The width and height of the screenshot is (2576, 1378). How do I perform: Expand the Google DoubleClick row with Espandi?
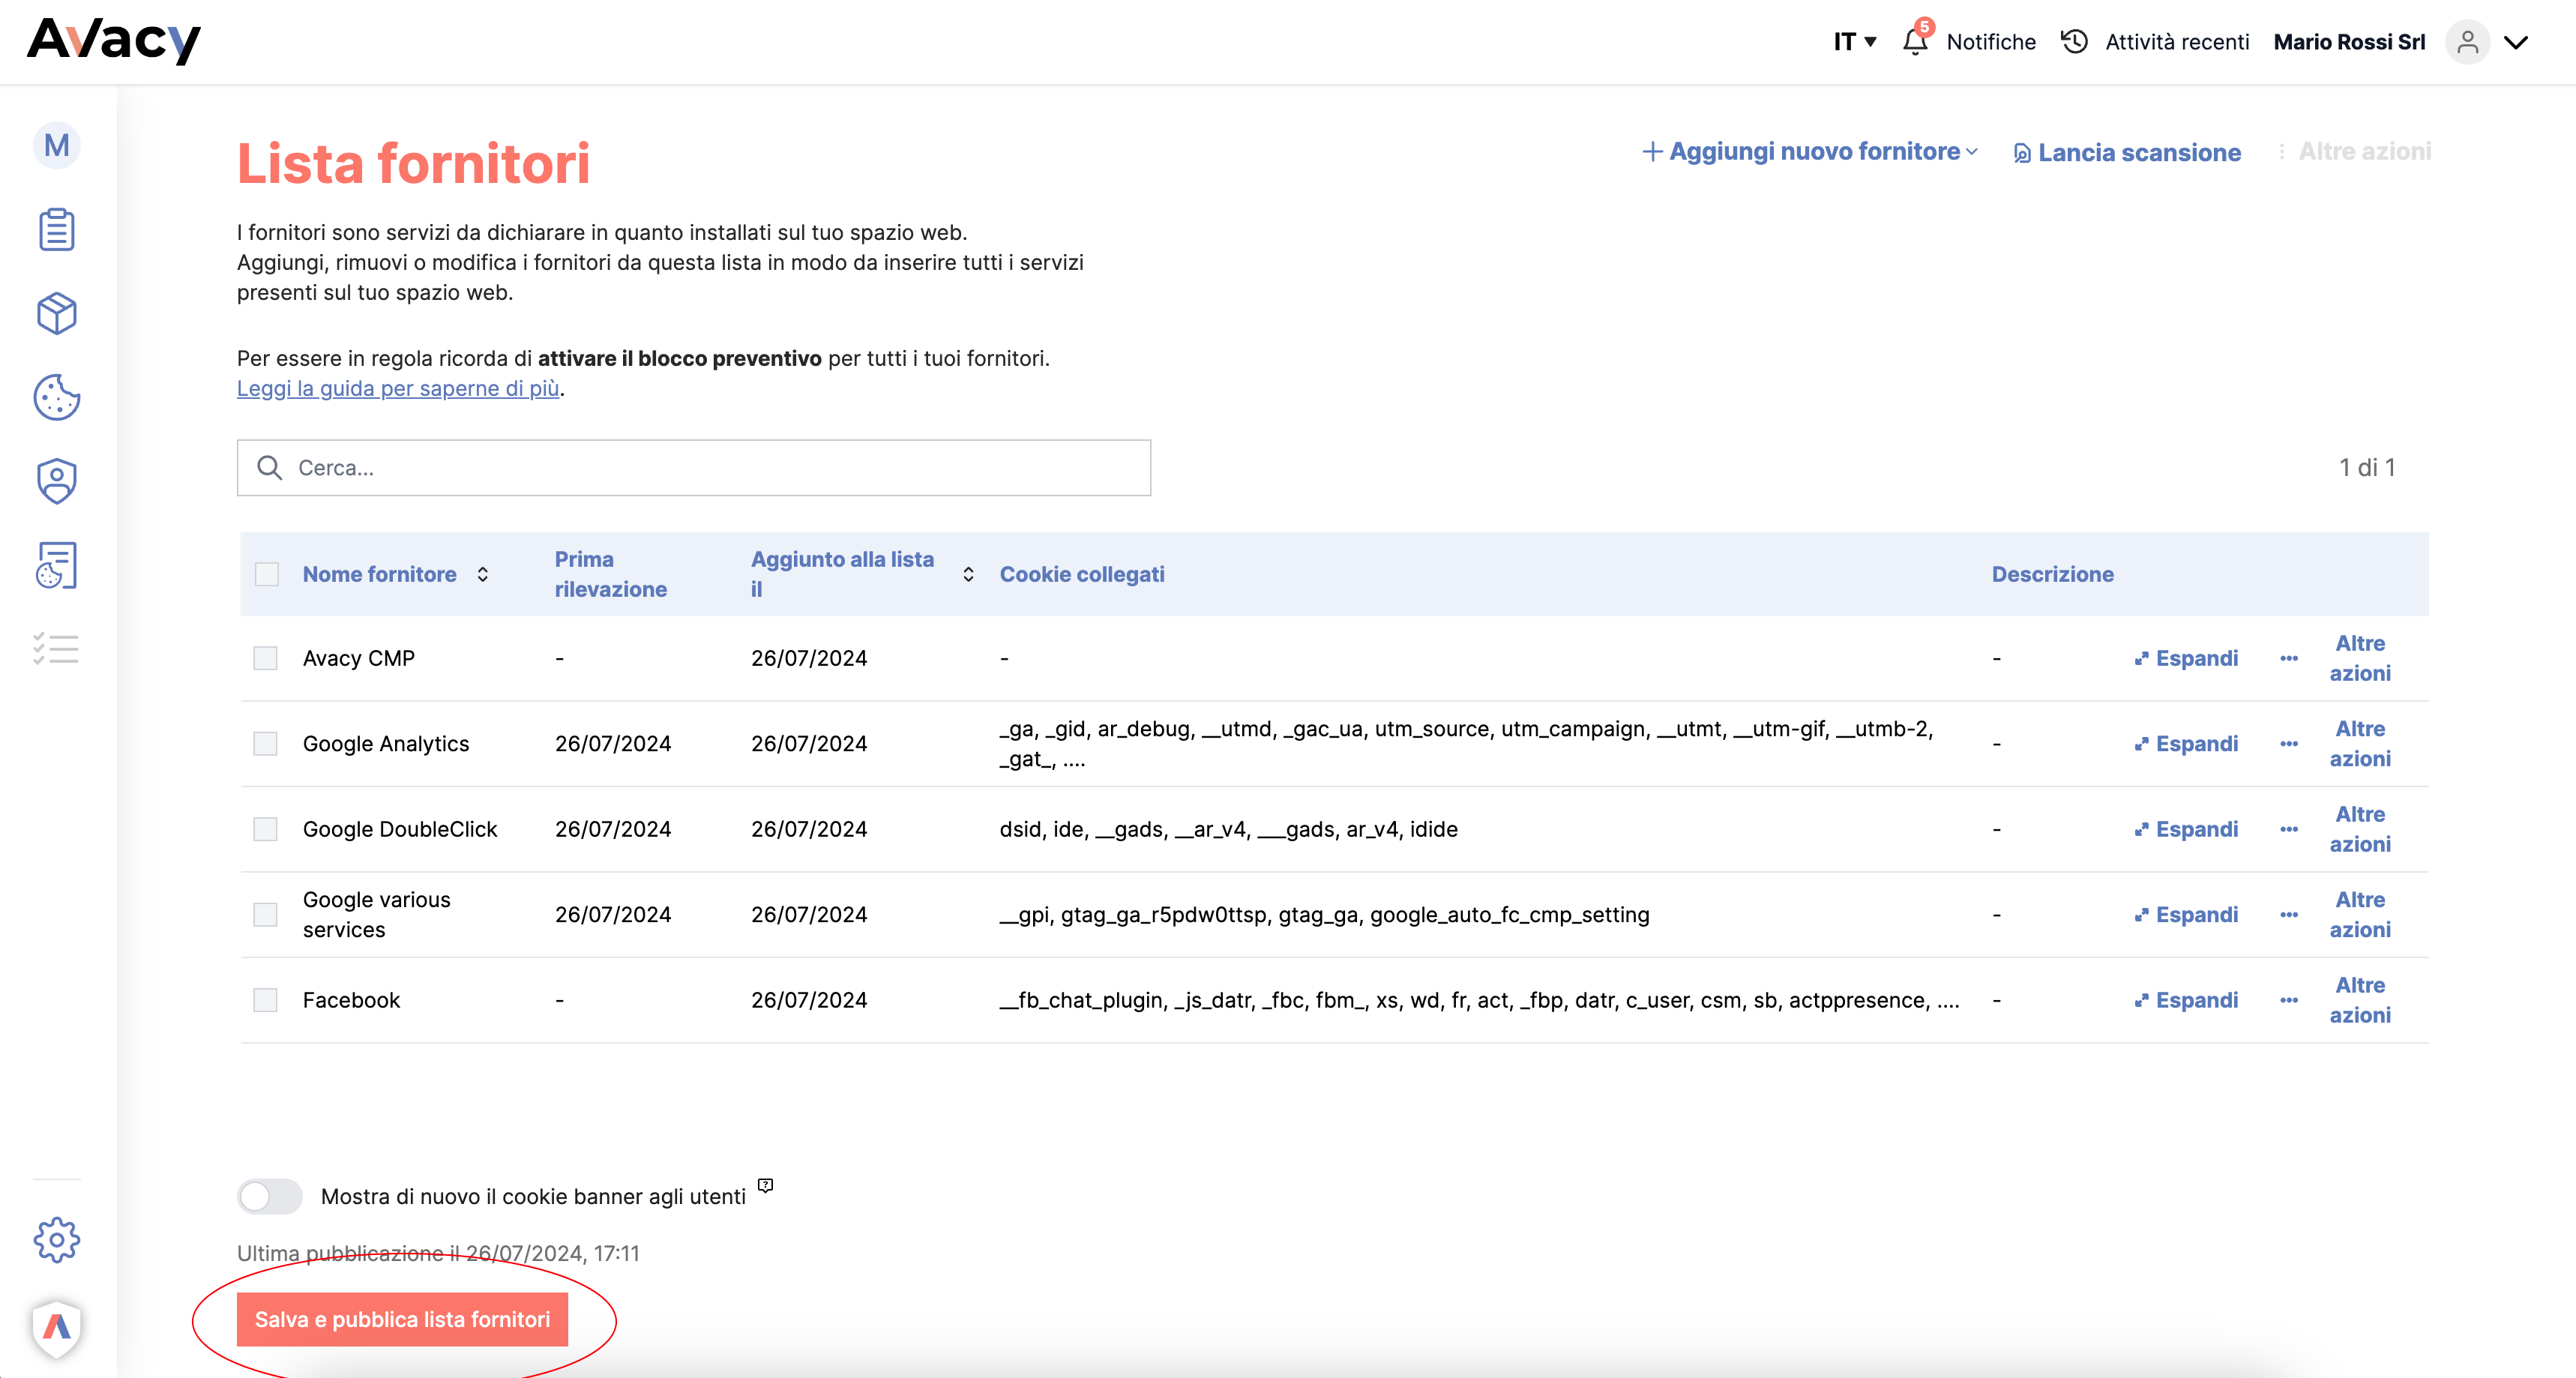(2186, 830)
